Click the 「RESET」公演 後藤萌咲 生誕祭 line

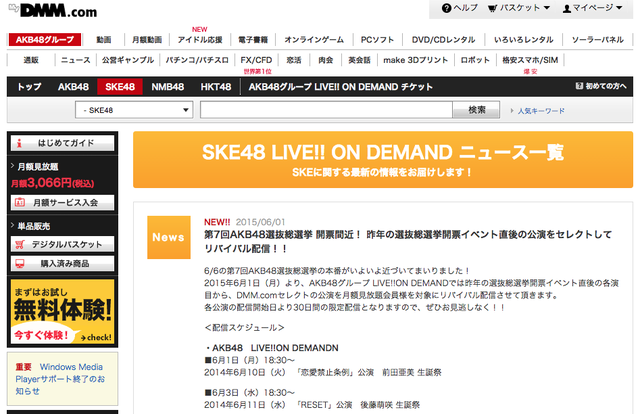pyautogui.click(x=312, y=405)
